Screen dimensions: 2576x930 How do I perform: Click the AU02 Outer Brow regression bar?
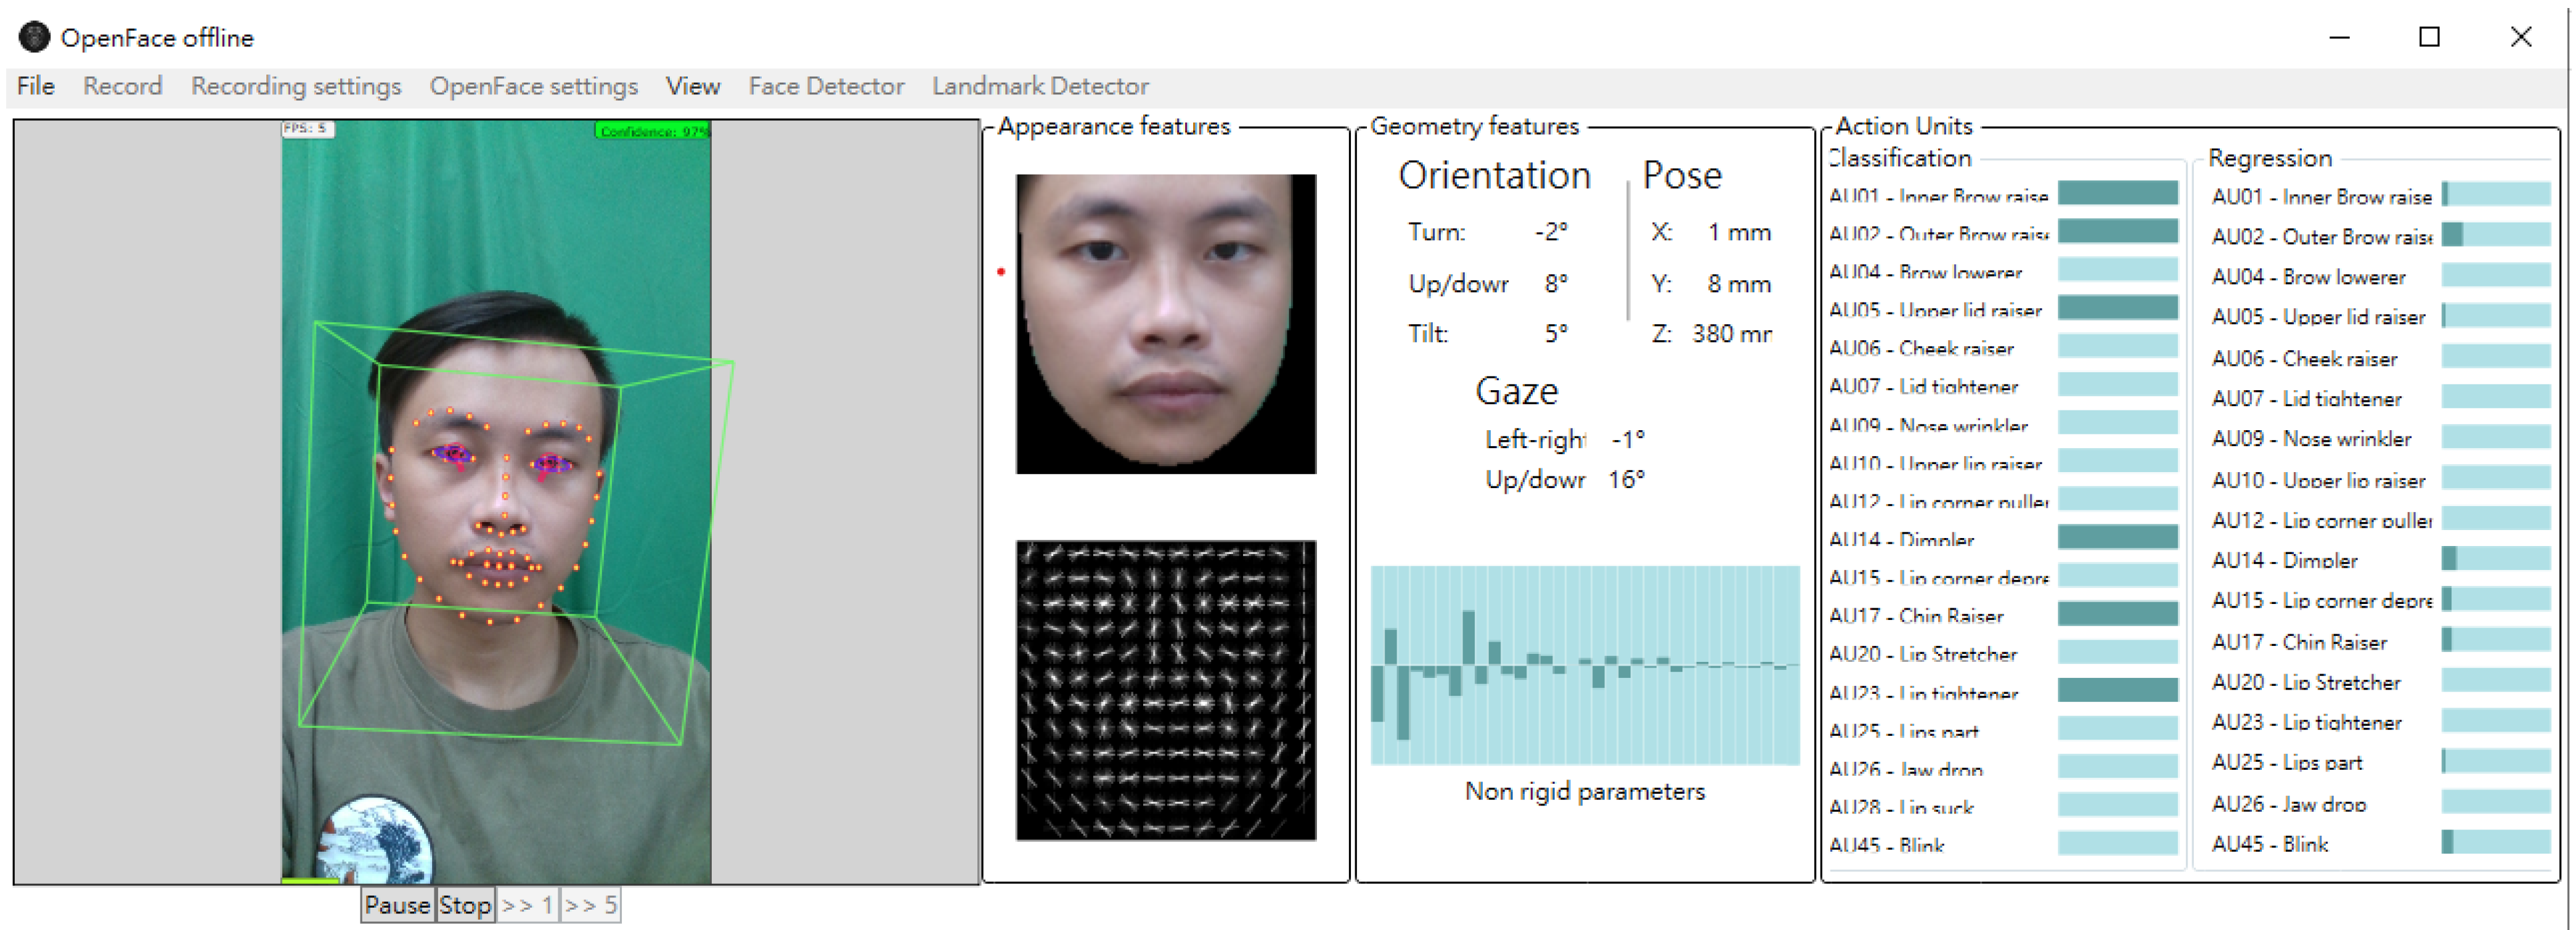pyautogui.click(x=2495, y=235)
